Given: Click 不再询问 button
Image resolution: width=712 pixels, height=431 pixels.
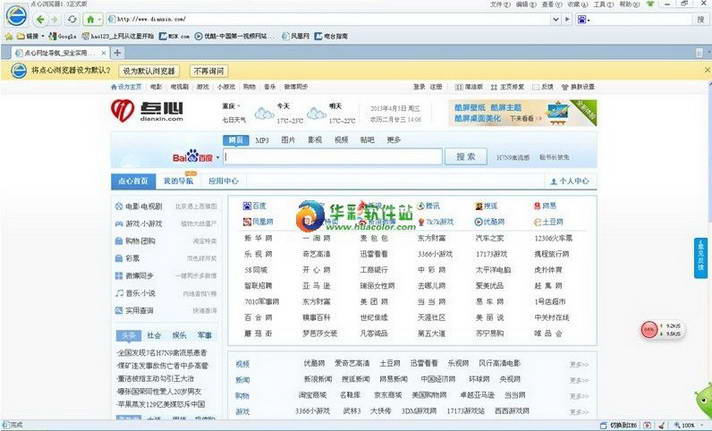Looking at the screenshot, I should [x=208, y=71].
